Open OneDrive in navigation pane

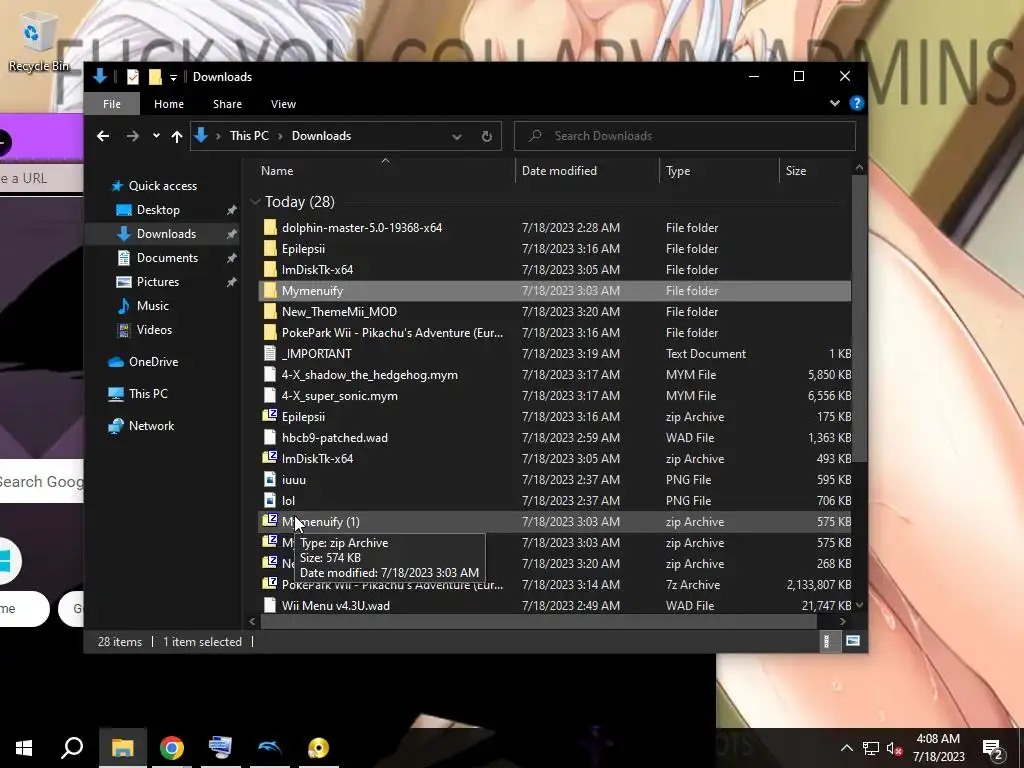pos(153,362)
